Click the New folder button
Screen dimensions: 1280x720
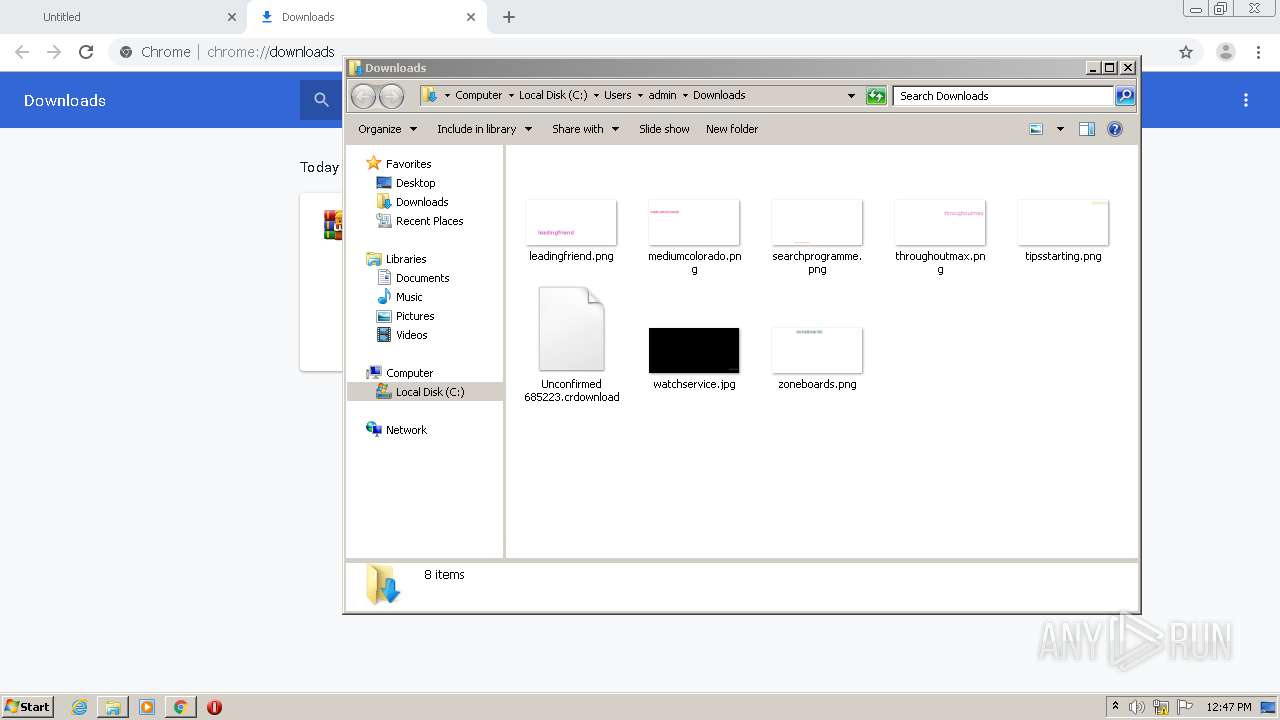point(732,129)
